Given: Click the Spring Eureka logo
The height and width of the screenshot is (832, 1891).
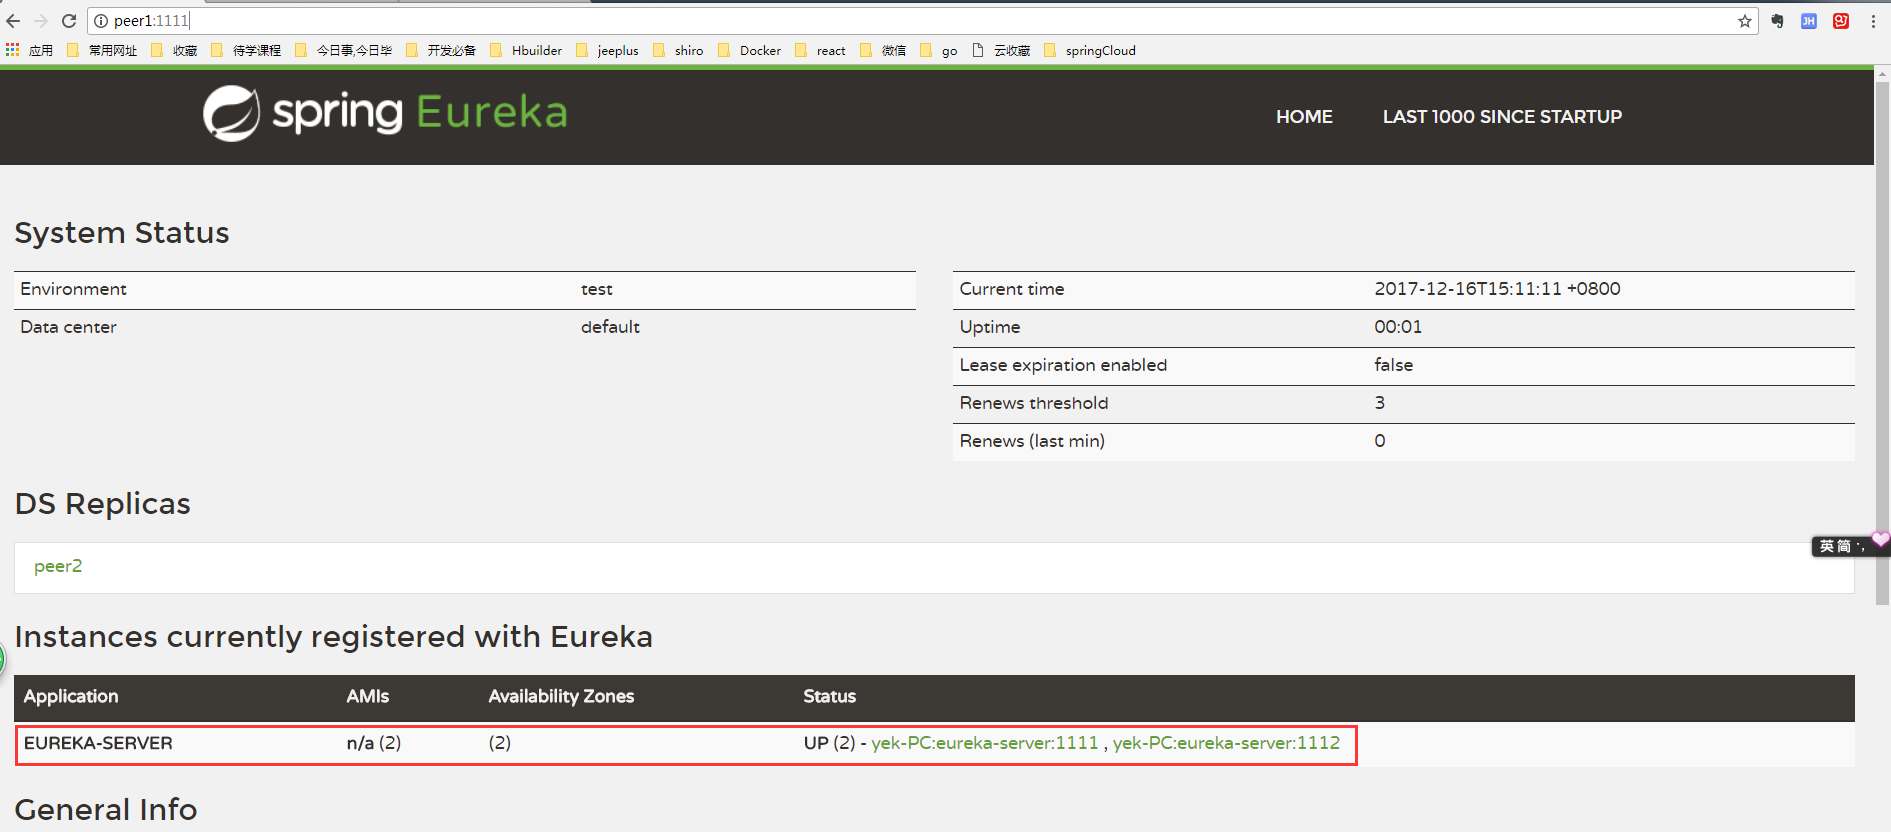Looking at the screenshot, I should pos(385,113).
